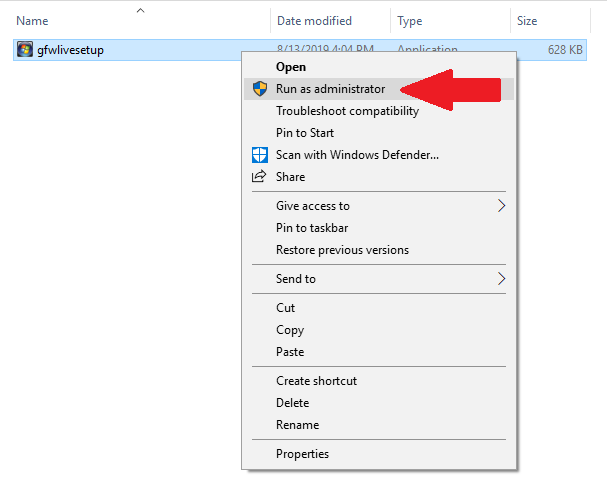This screenshot has height=504, width=607.
Task: Click the sort arrow above Name column
Action: coord(139,11)
